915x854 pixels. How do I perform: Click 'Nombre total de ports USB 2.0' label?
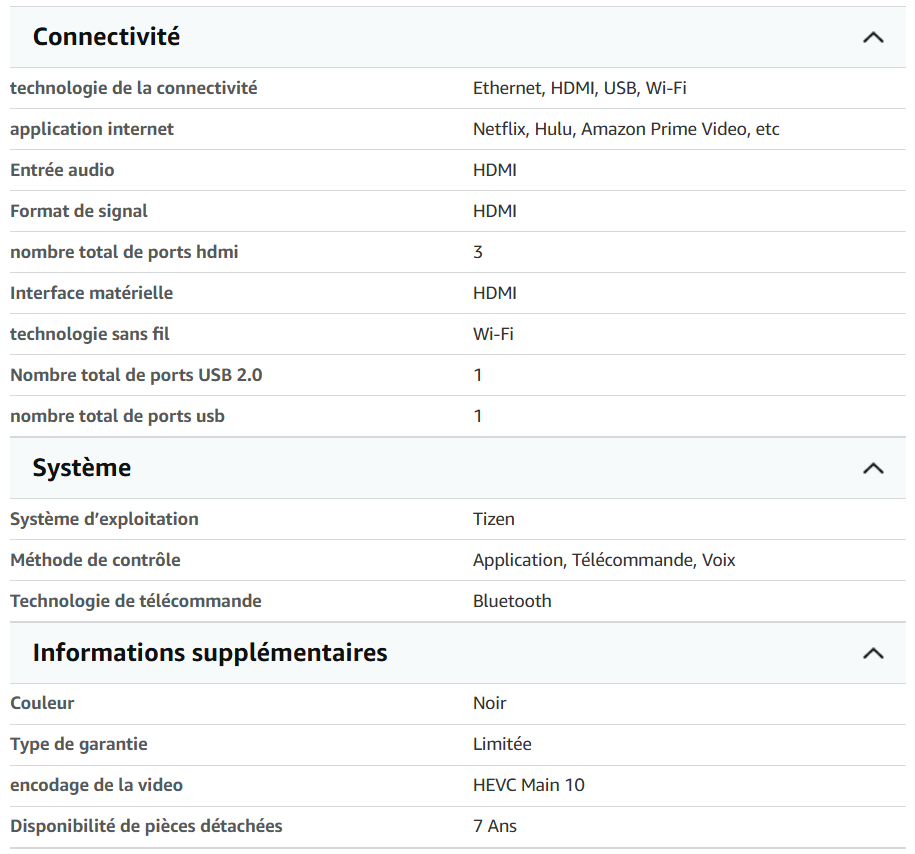click(137, 375)
